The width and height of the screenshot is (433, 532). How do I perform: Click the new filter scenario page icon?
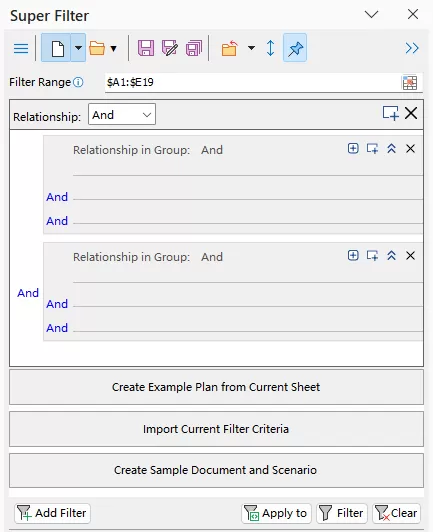click(57, 48)
